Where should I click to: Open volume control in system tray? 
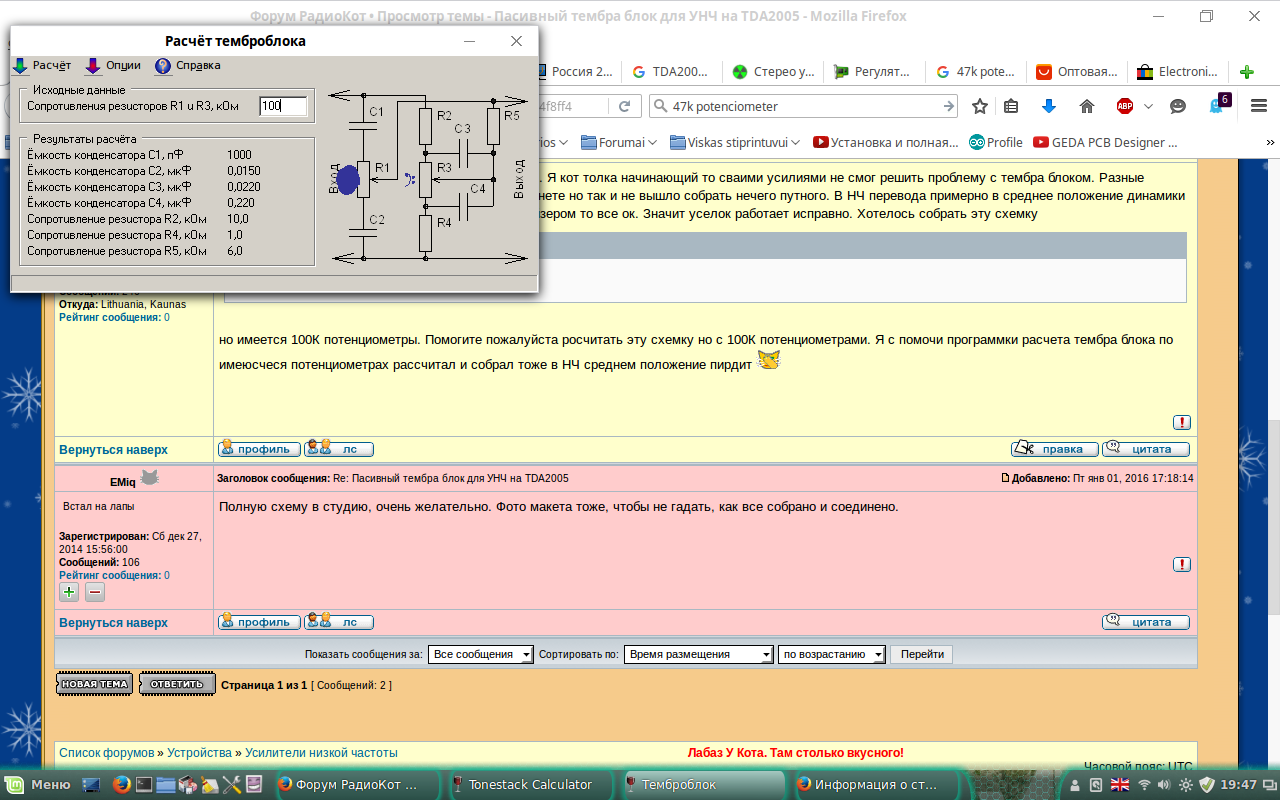pos(1163,785)
